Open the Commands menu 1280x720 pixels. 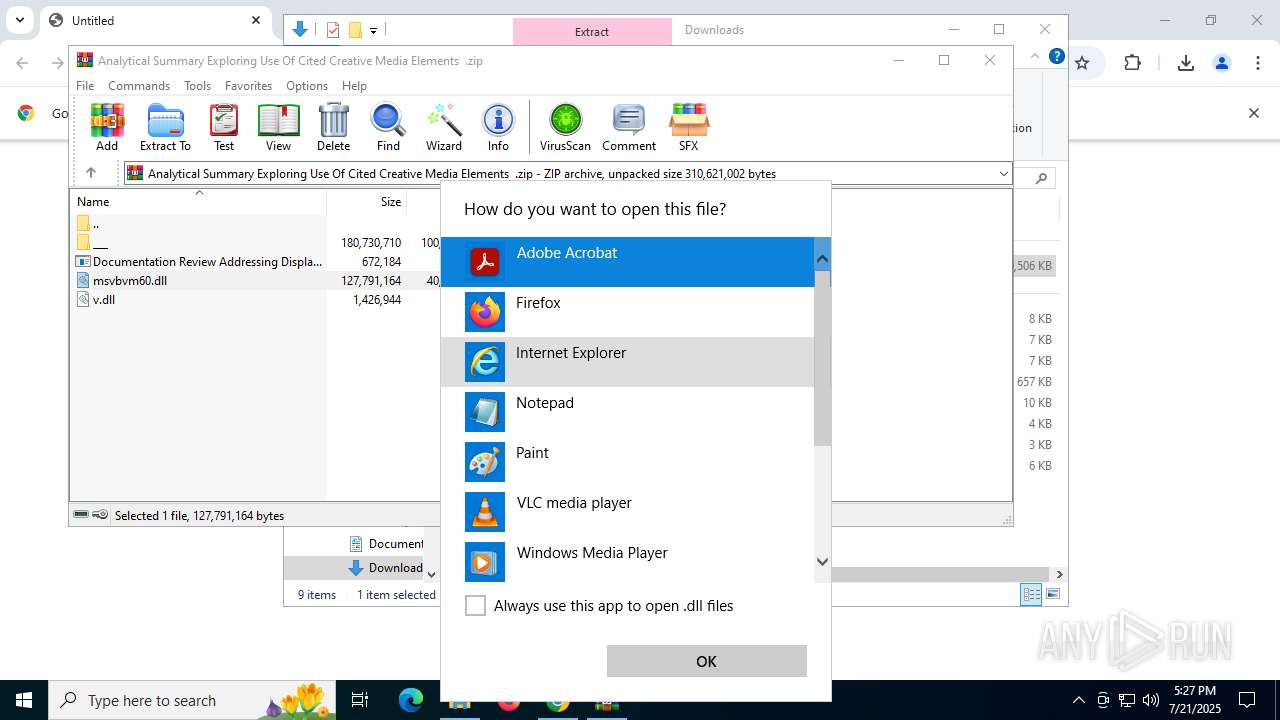(139, 86)
